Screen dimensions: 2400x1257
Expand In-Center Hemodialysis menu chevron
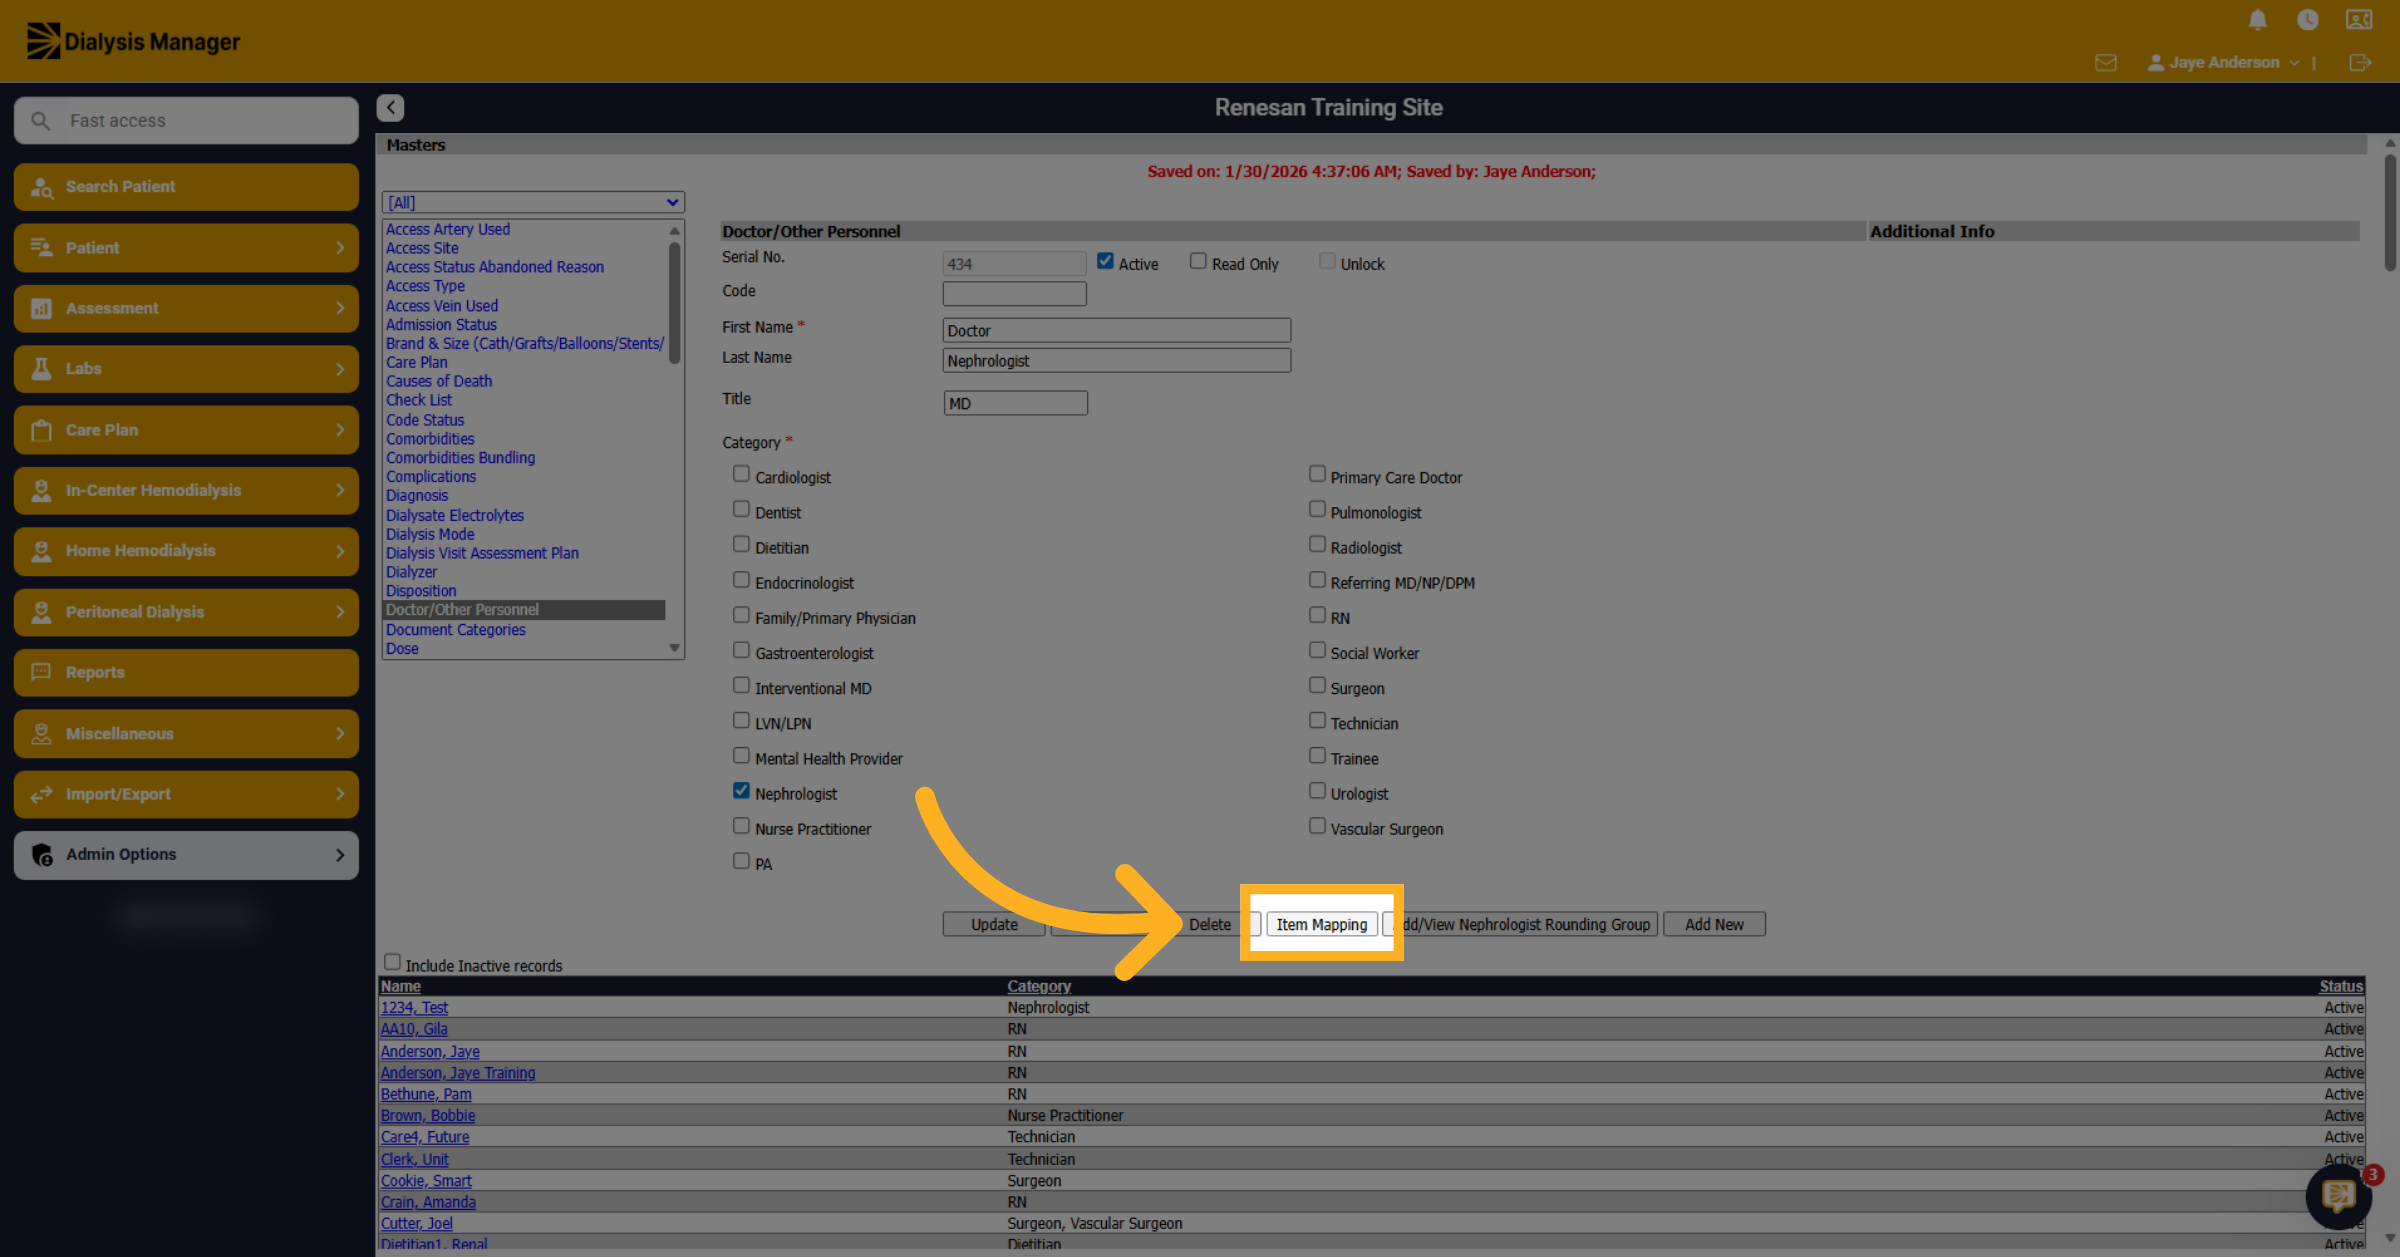340,491
